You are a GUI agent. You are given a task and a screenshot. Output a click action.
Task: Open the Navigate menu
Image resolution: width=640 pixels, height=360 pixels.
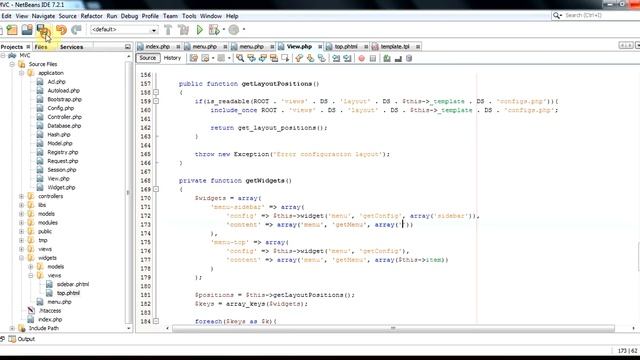point(43,16)
